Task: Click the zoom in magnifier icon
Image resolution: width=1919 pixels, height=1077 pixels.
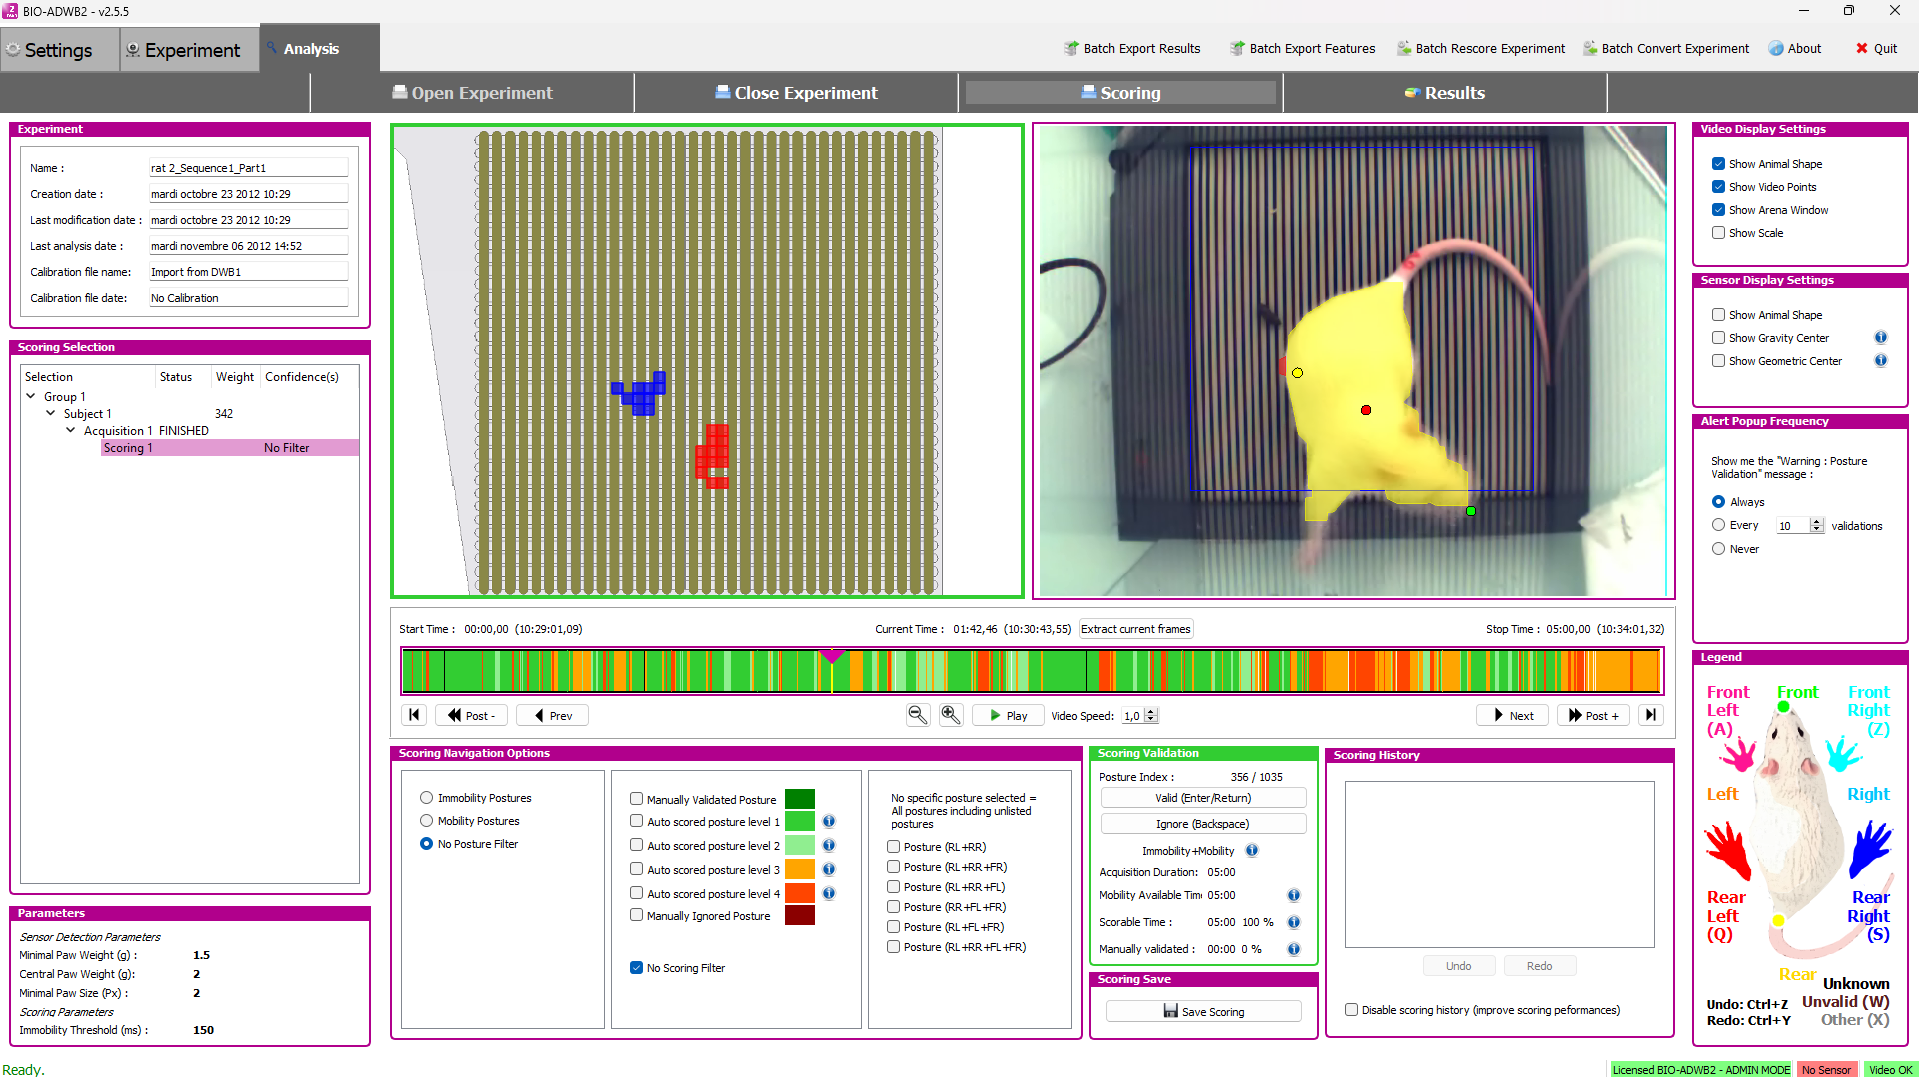Action: point(951,715)
